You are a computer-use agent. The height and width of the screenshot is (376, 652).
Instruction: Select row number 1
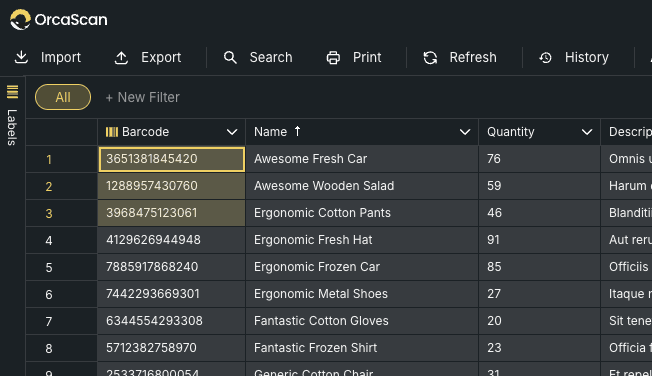coord(49,159)
